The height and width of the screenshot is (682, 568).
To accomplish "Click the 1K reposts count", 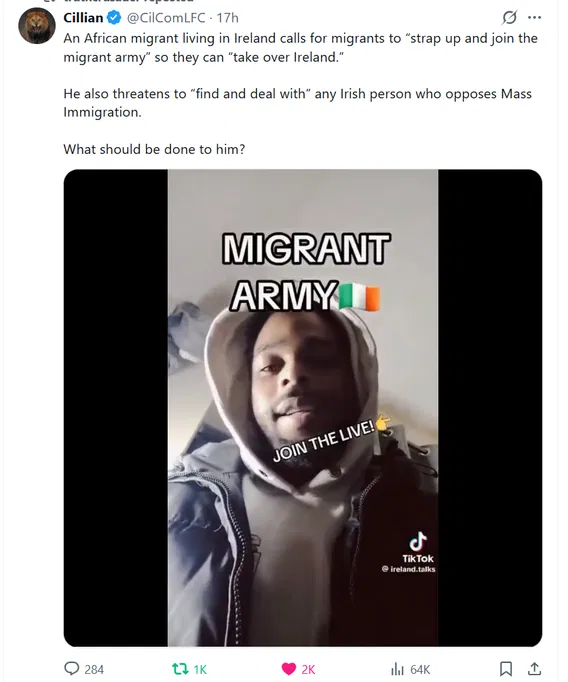I will click(200, 669).
